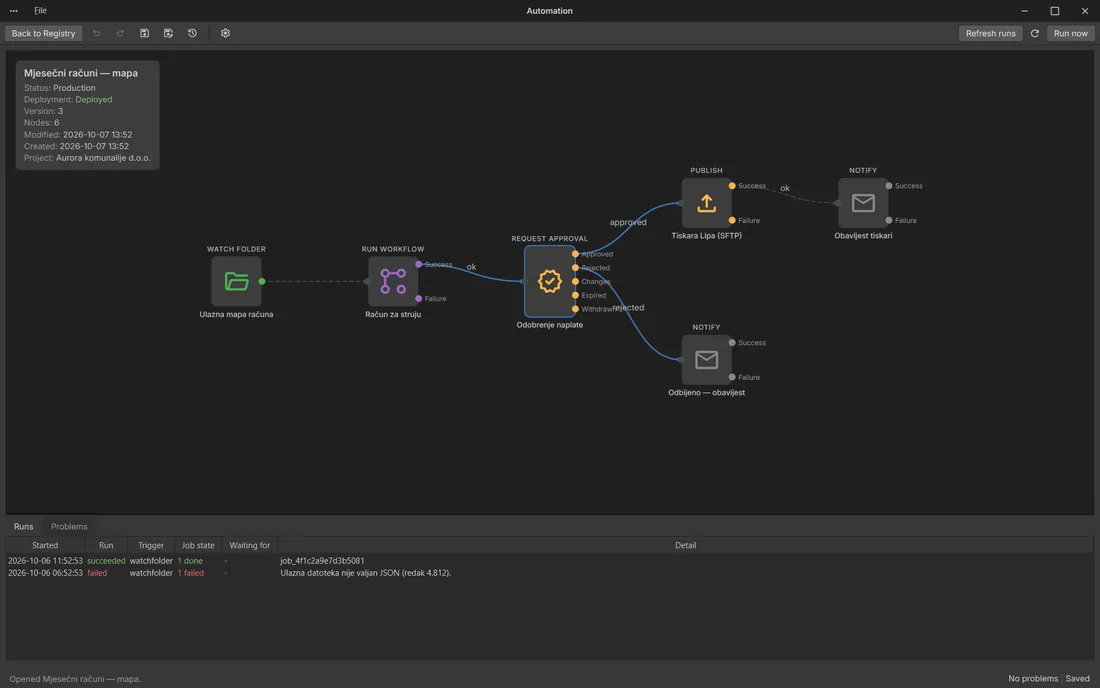The image size is (1100, 688).
Task: Switch to the Runs tab
Action: (23, 527)
